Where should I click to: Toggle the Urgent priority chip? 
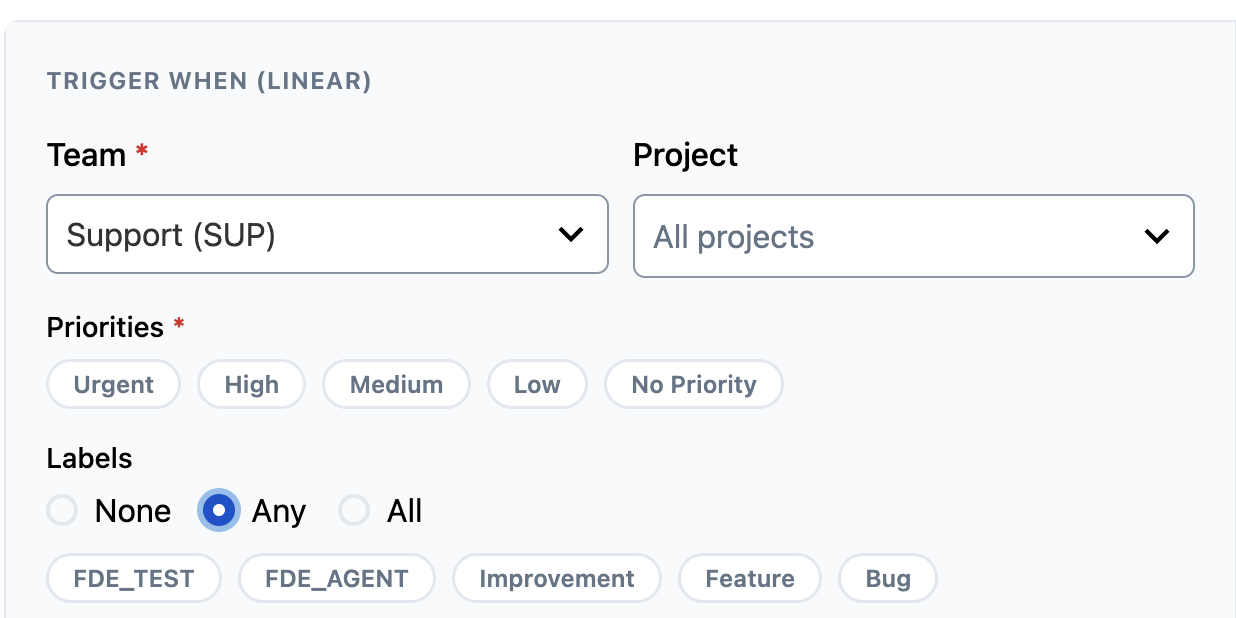[x=114, y=385]
